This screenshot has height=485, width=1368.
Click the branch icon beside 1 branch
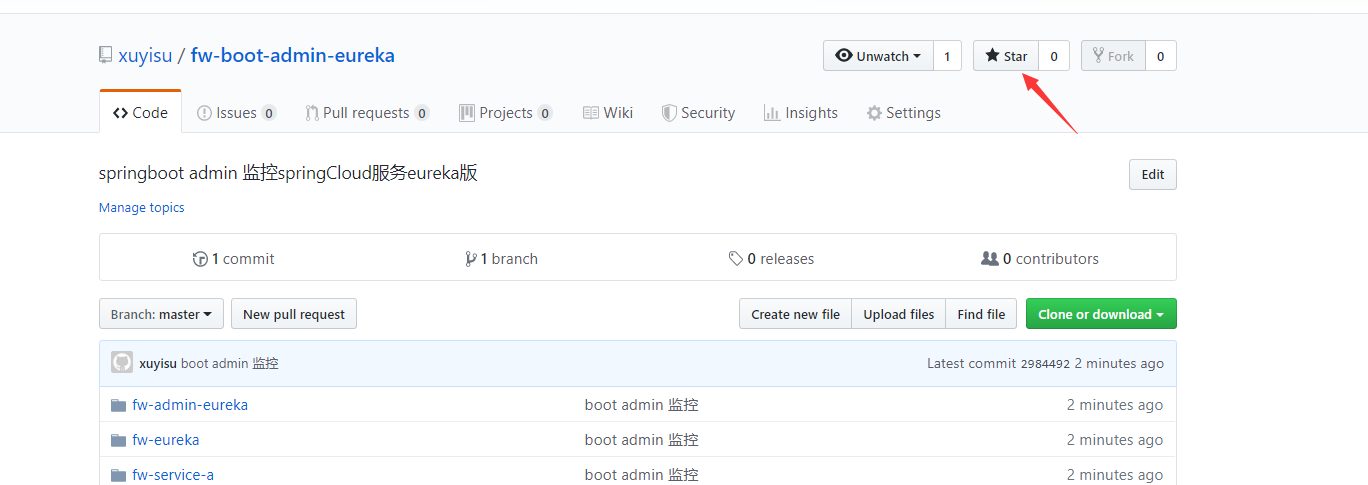tap(471, 259)
